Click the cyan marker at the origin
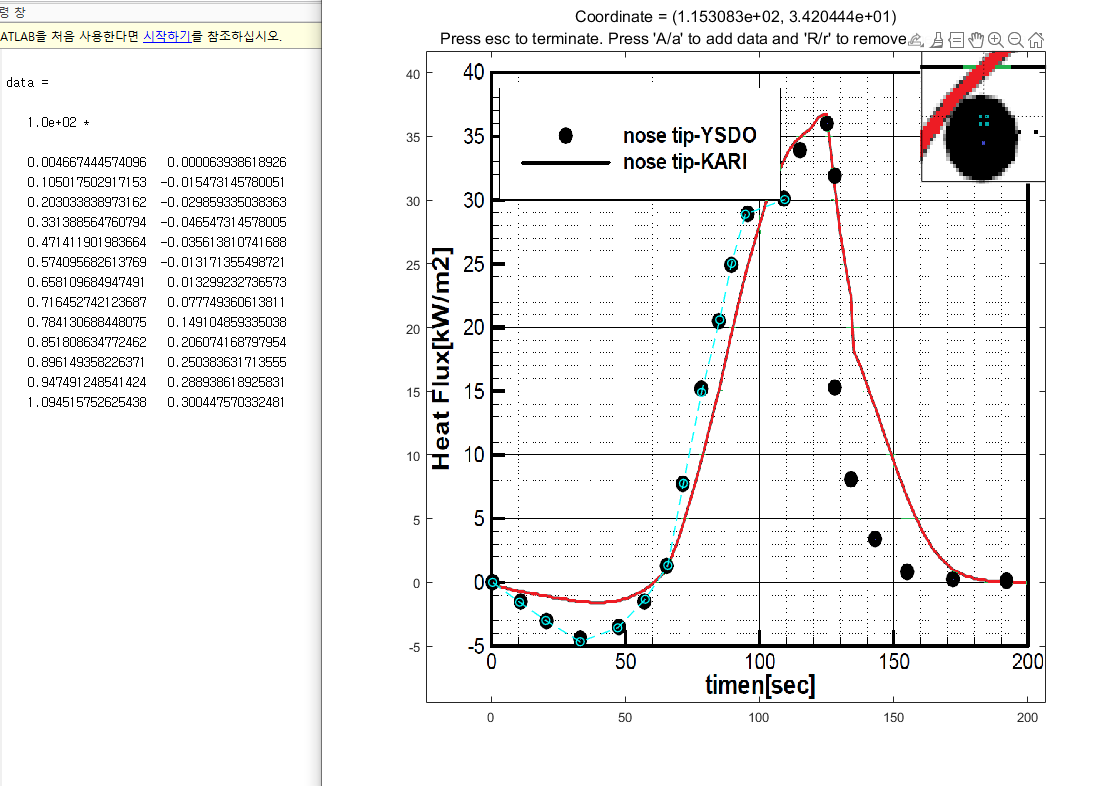 click(491, 582)
